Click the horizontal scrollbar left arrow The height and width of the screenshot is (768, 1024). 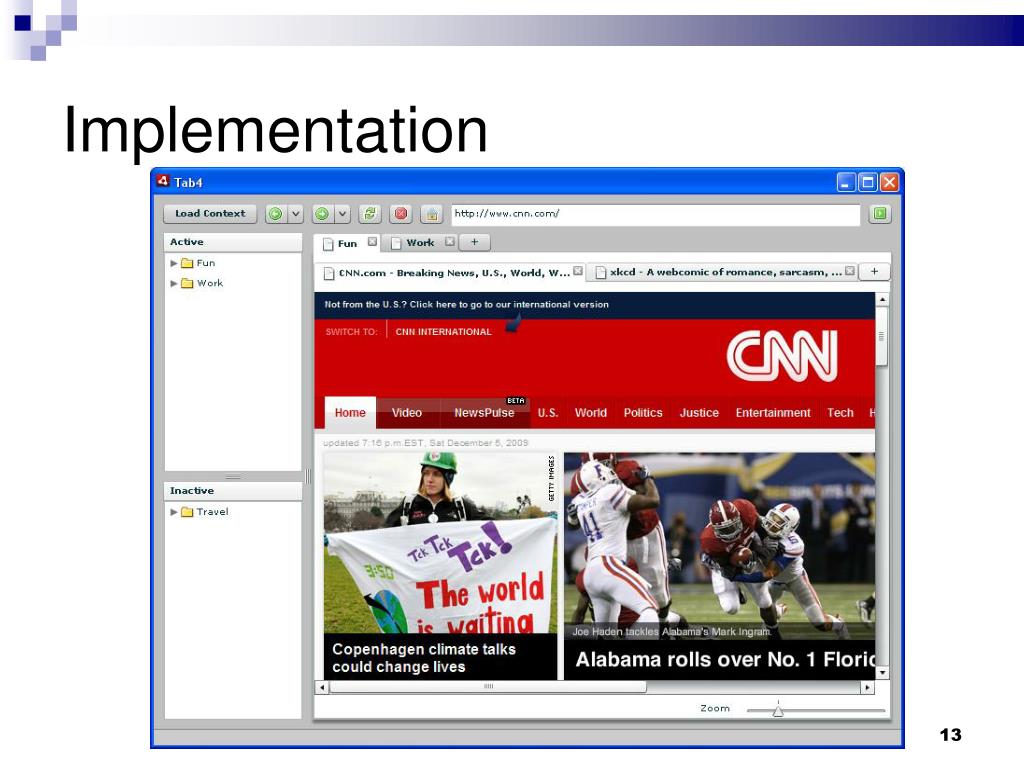coord(323,687)
